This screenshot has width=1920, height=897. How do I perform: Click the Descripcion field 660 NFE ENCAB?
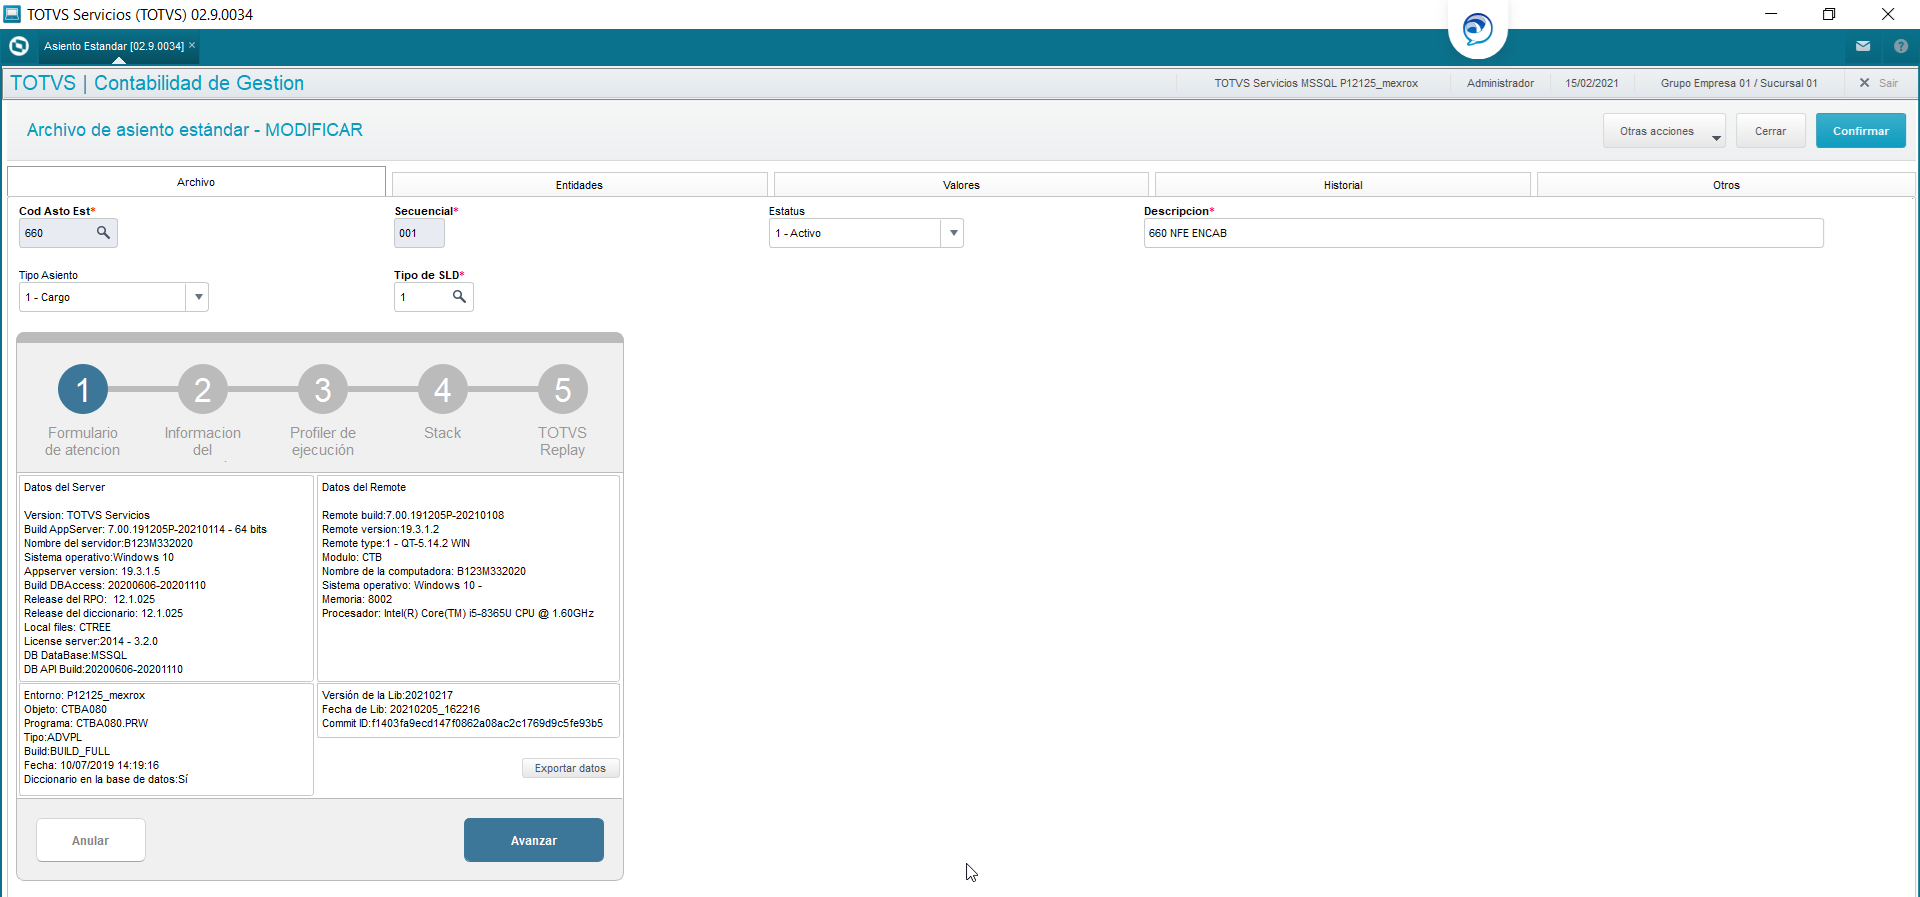pyautogui.click(x=1483, y=233)
